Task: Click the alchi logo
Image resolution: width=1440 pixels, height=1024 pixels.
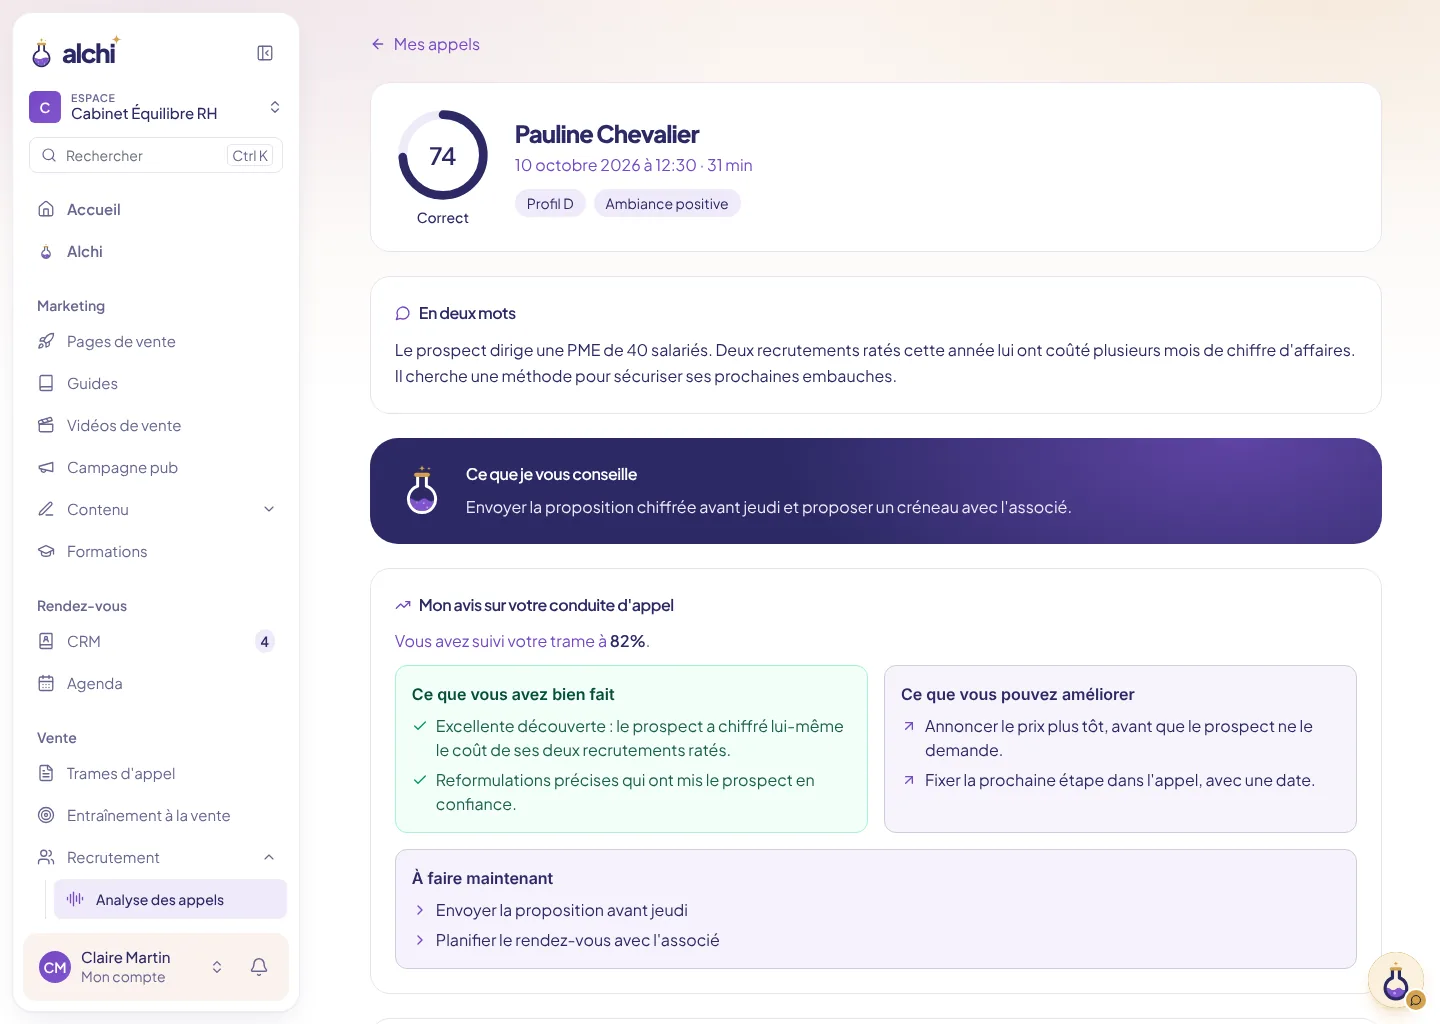Action: coord(76,52)
